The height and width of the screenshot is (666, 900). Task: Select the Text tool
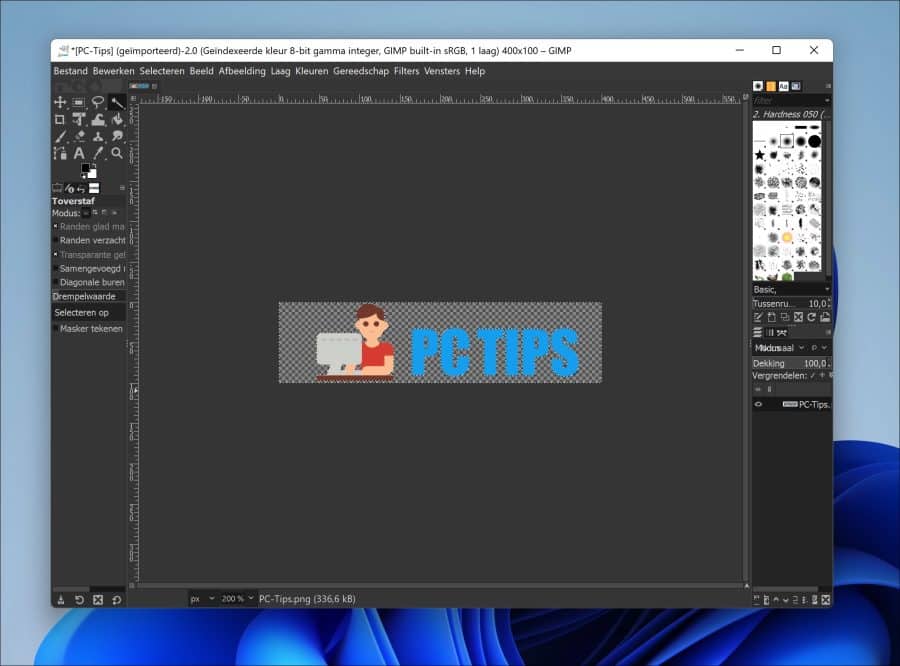pos(79,153)
